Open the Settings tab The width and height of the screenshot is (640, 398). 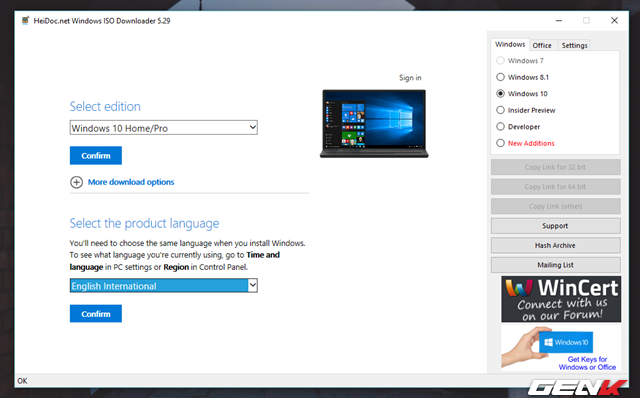tap(574, 45)
